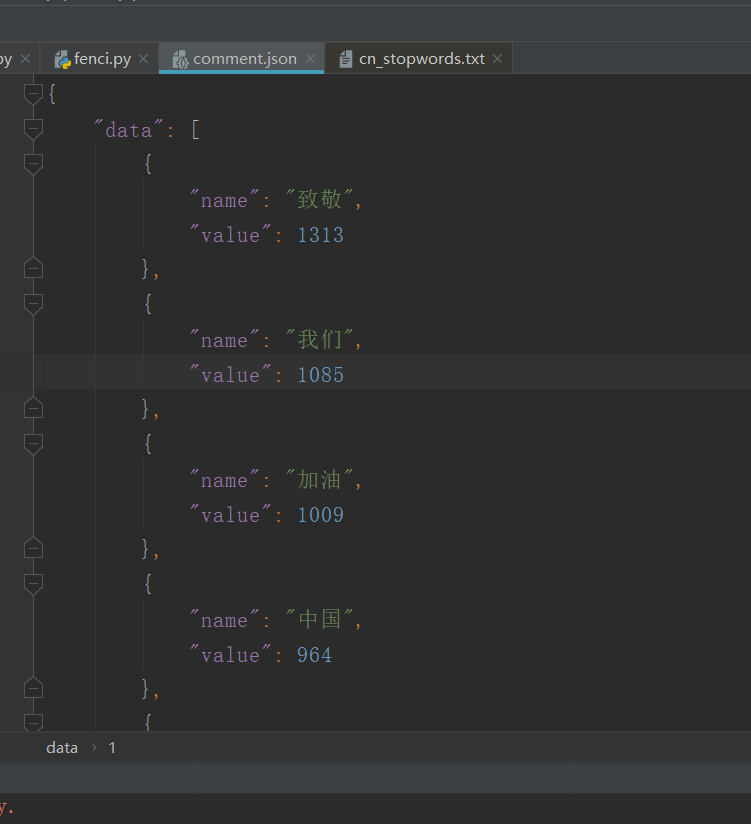The image size is (751, 824).
Task: Fold the closing brace marker after value 1085
Action: (33, 408)
